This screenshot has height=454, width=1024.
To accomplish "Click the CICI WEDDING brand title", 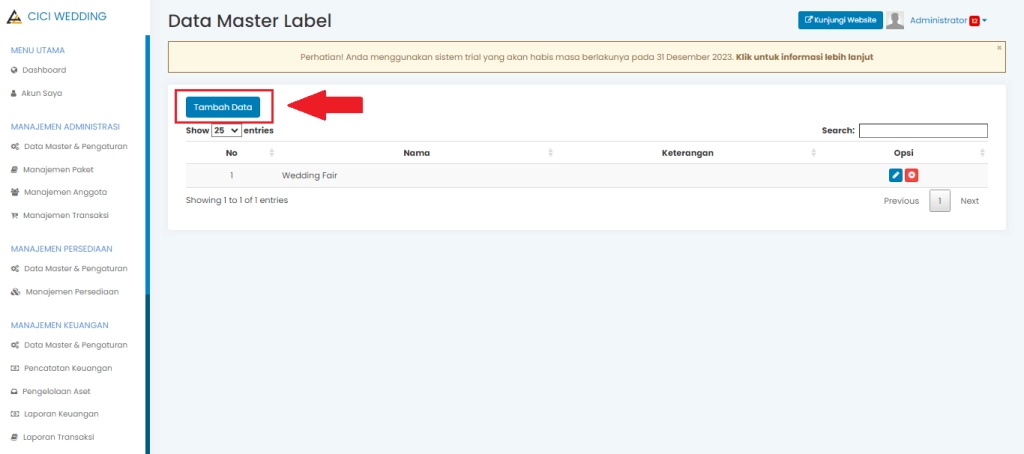I will (67, 16).
